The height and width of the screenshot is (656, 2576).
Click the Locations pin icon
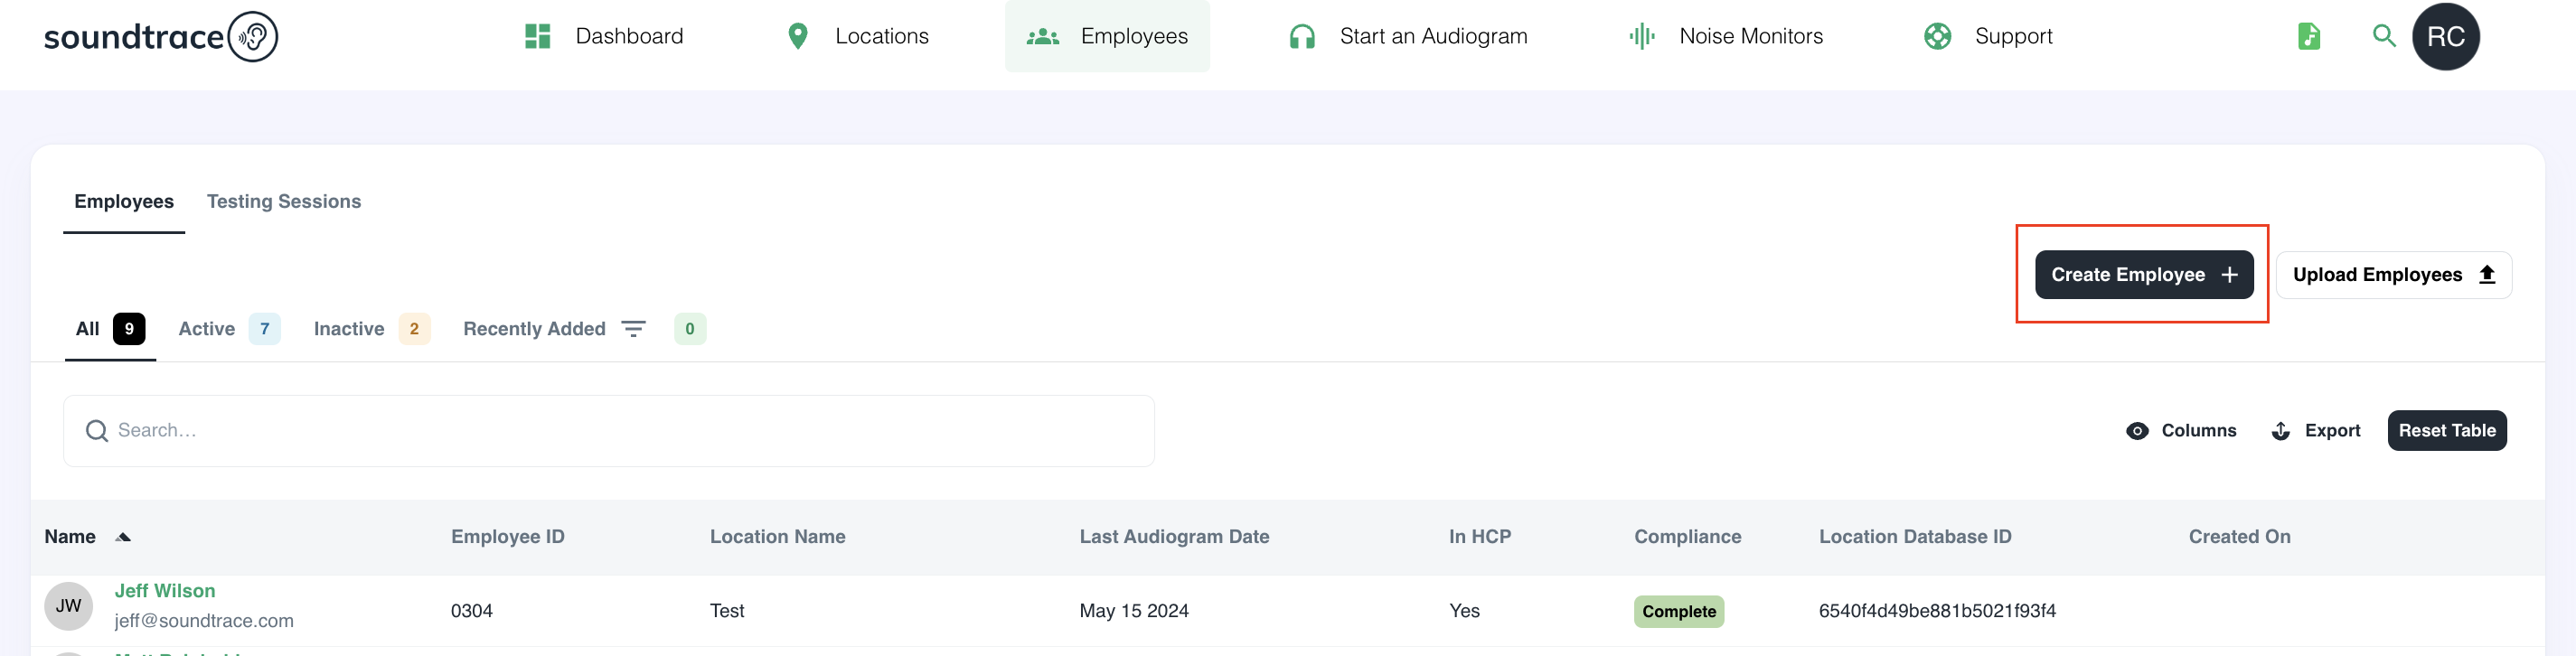click(x=798, y=37)
